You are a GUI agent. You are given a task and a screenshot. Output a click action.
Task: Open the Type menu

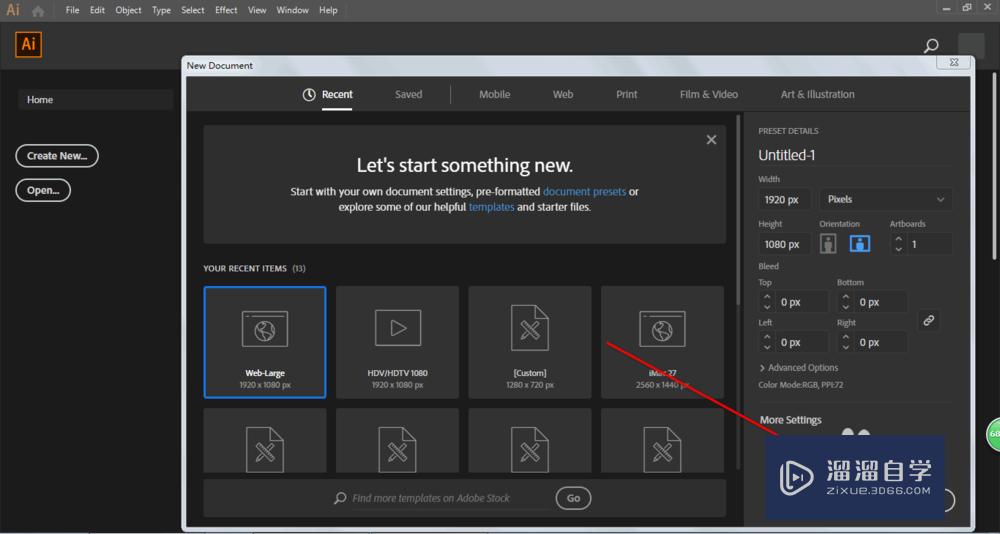point(161,10)
